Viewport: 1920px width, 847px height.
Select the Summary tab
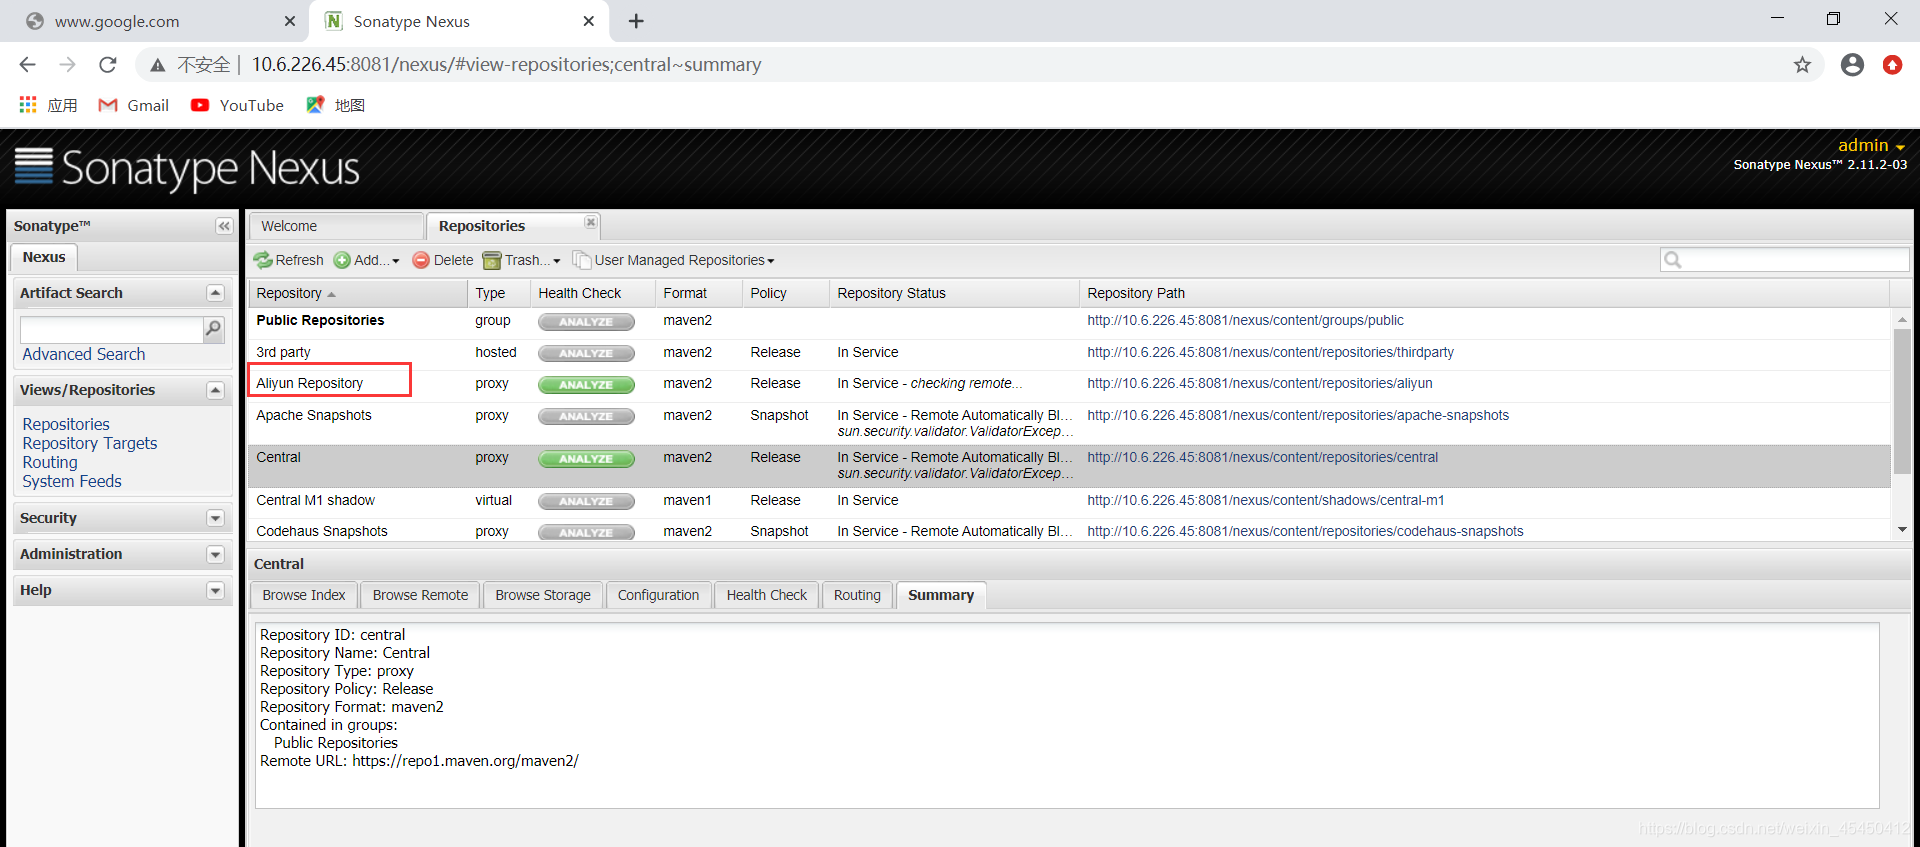[x=941, y=595]
